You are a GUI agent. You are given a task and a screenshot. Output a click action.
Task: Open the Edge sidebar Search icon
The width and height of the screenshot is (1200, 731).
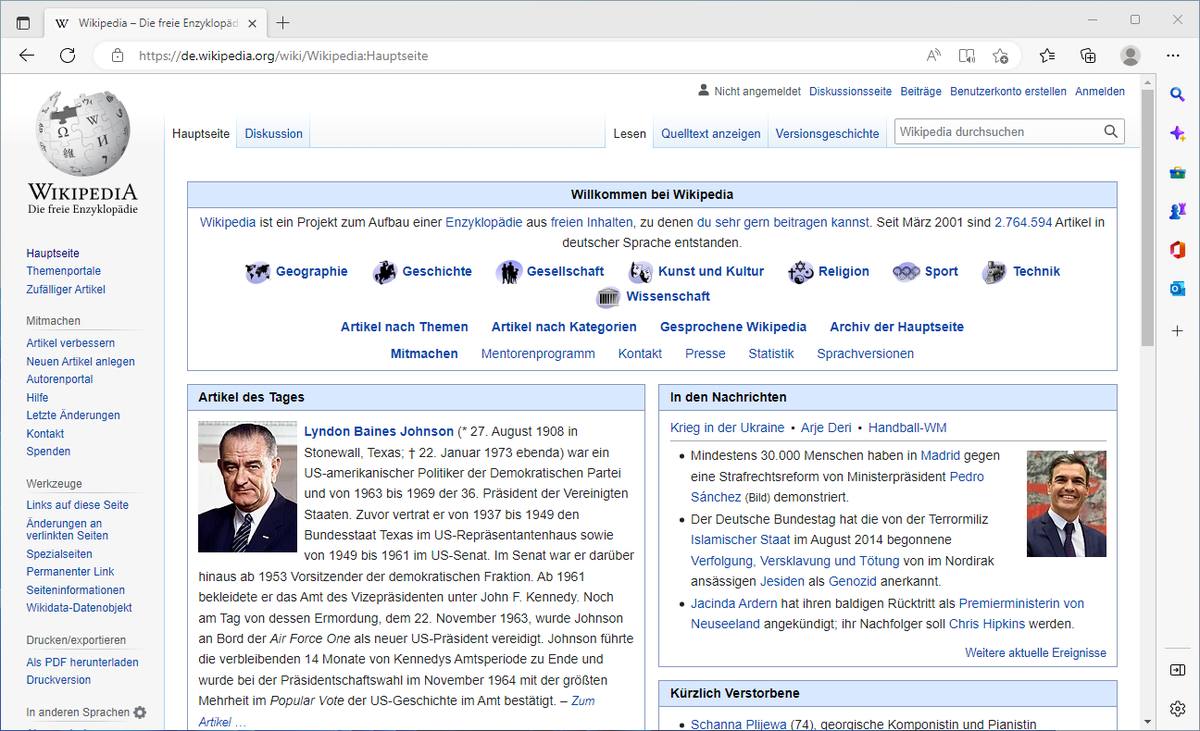(1177, 95)
